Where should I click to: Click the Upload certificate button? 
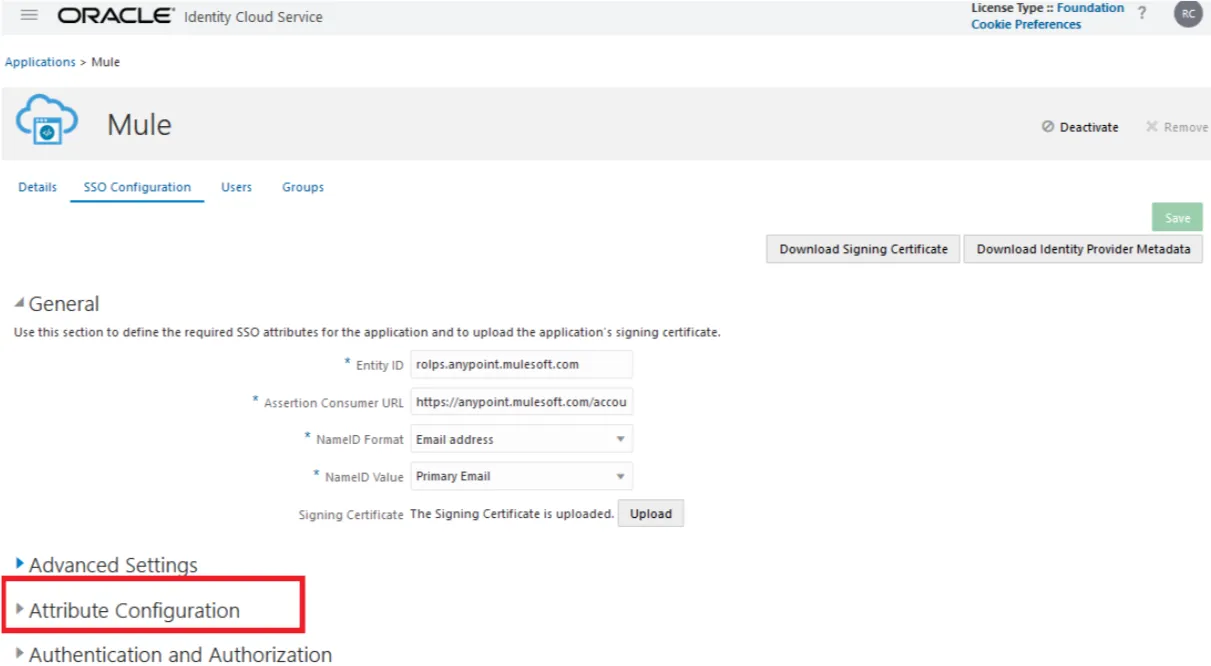tap(650, 514)
